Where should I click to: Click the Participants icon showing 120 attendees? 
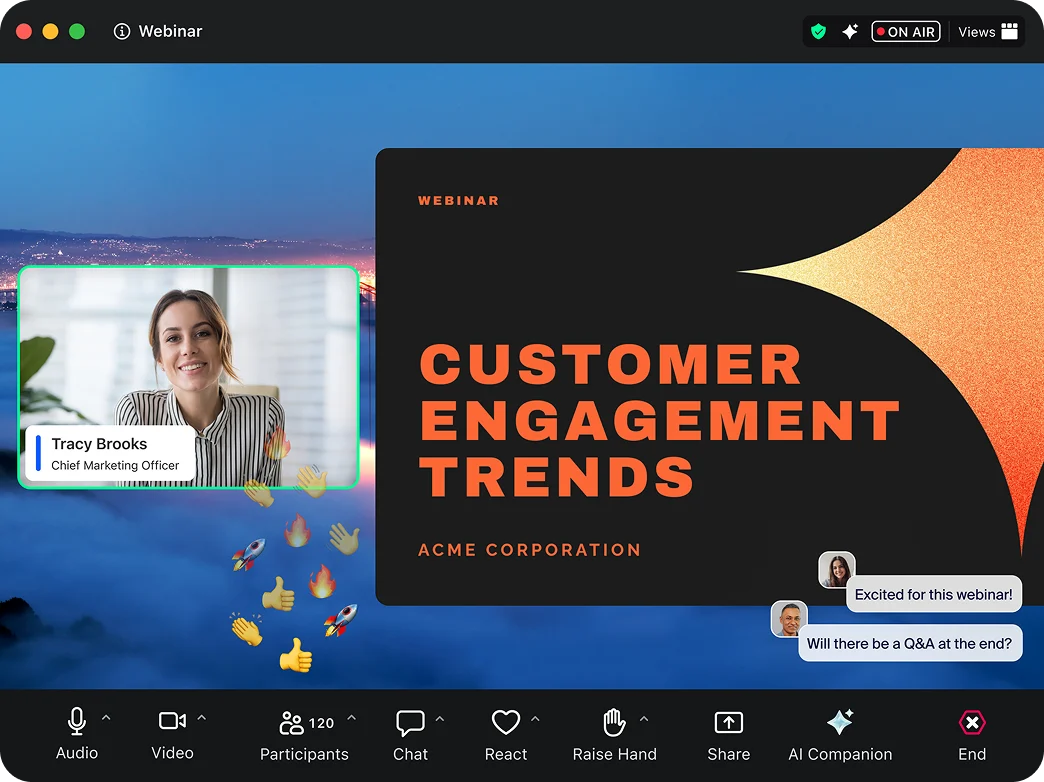(x=291, y=721)
